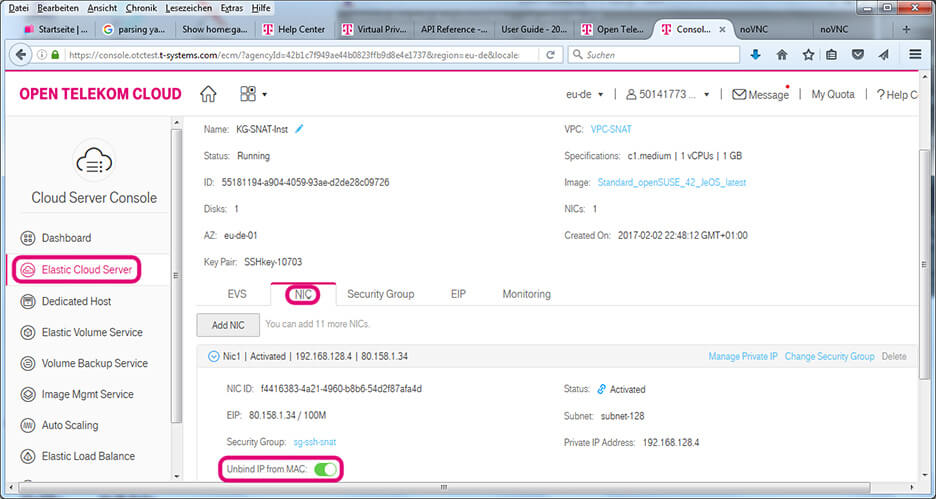This screenshot has height=499, width=936.
Task: Click the Auto Scaling sidebar icon
Action: (27, 426)
